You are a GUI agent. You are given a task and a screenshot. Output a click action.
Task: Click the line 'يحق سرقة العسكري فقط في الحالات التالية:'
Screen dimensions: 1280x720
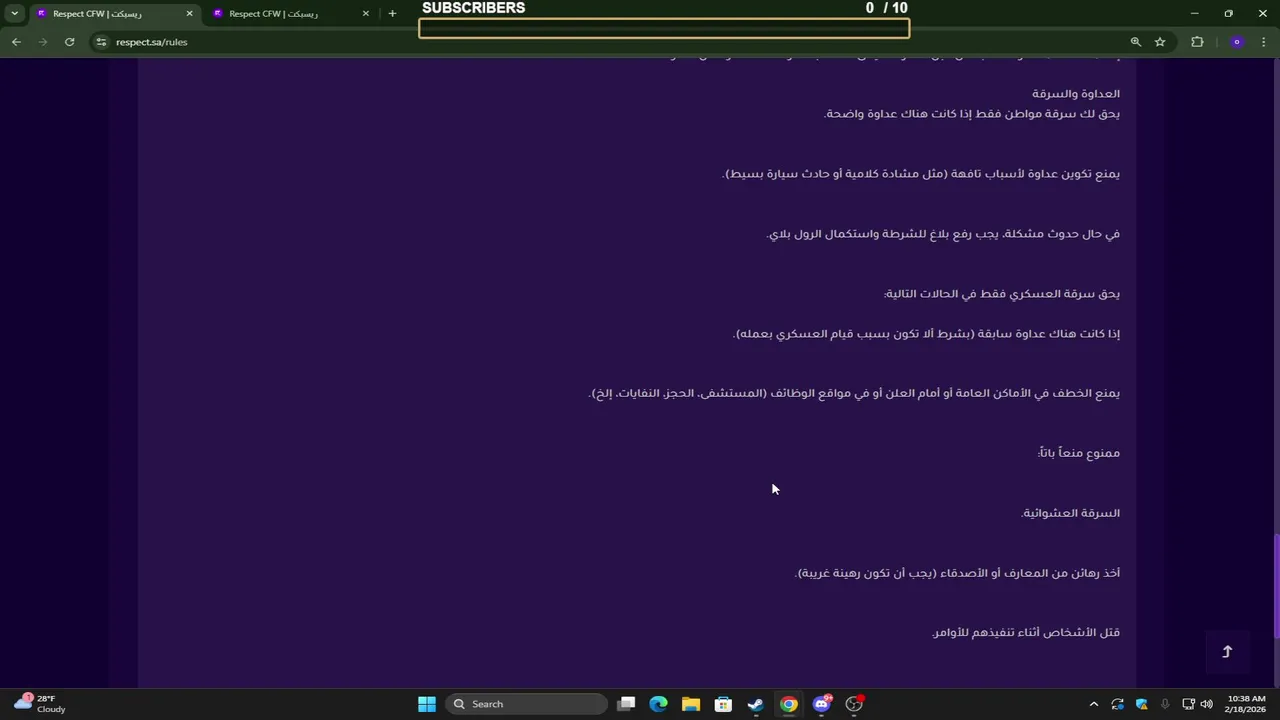(x=1002, y=294)
